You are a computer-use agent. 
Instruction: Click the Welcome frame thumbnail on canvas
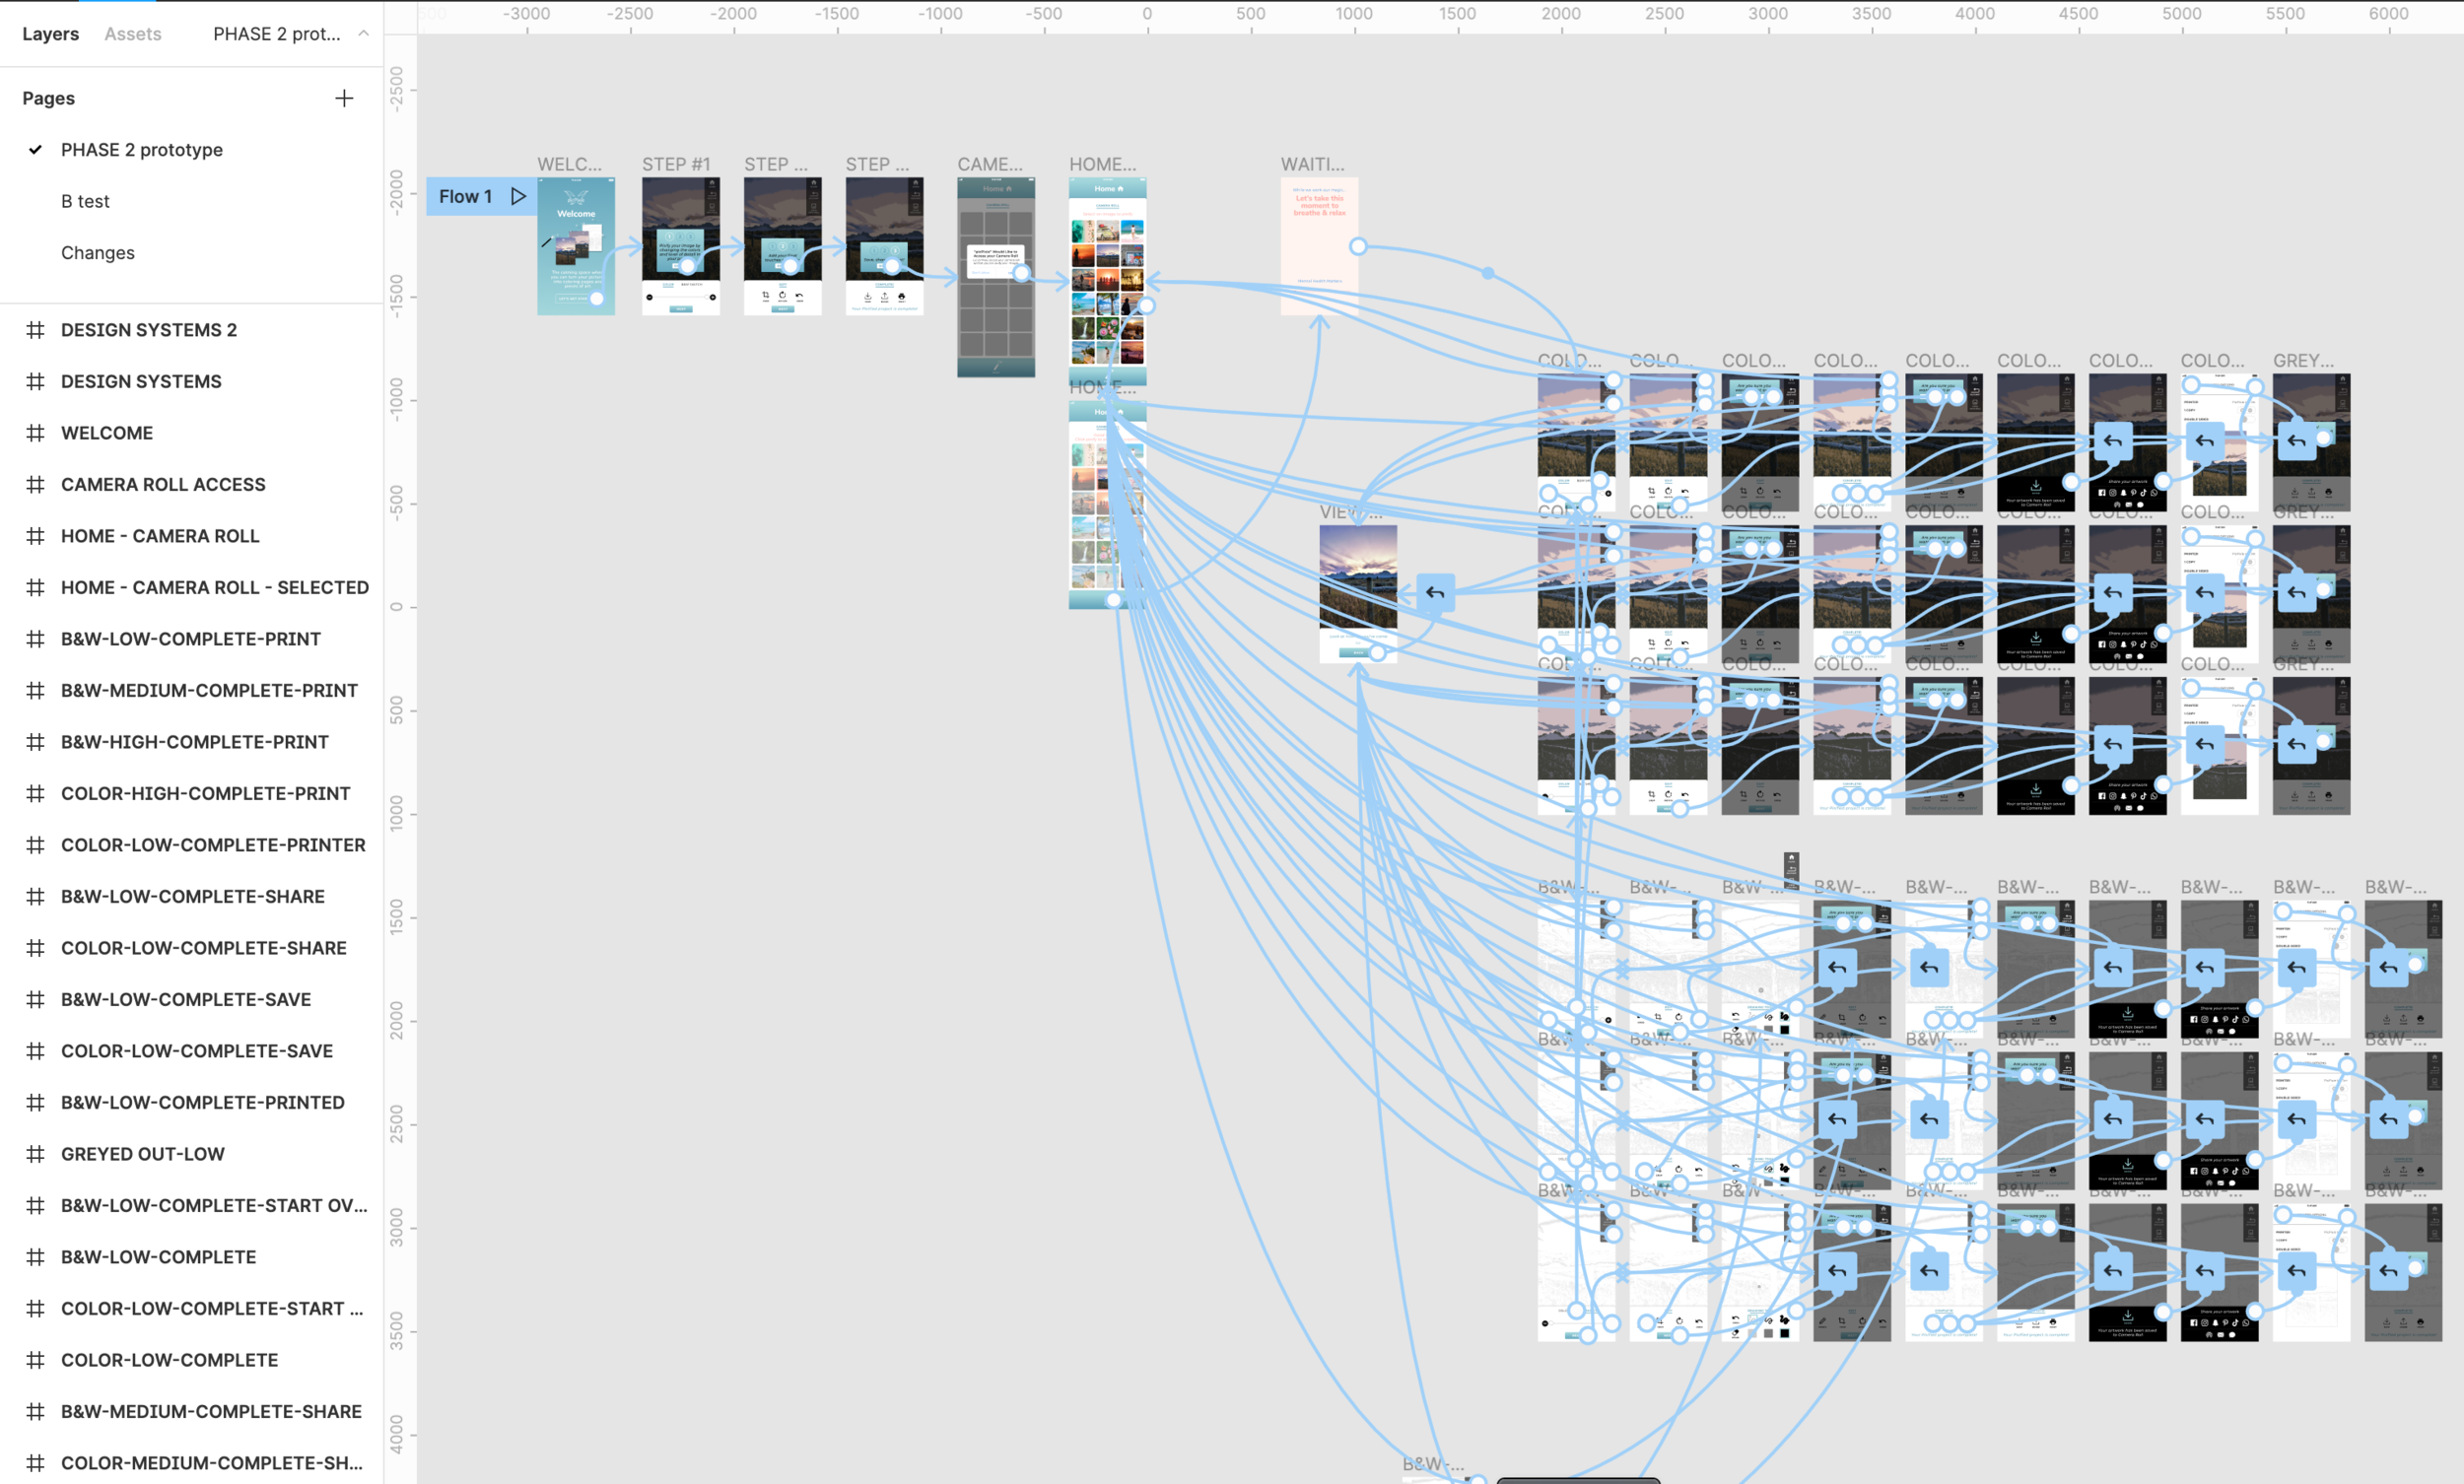(576, 246)
